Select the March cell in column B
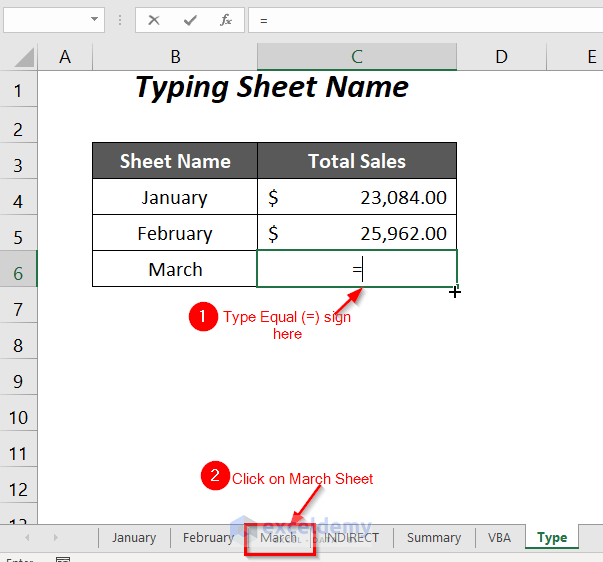This screenshot has height=562, width=603. (x=175, y=269)
